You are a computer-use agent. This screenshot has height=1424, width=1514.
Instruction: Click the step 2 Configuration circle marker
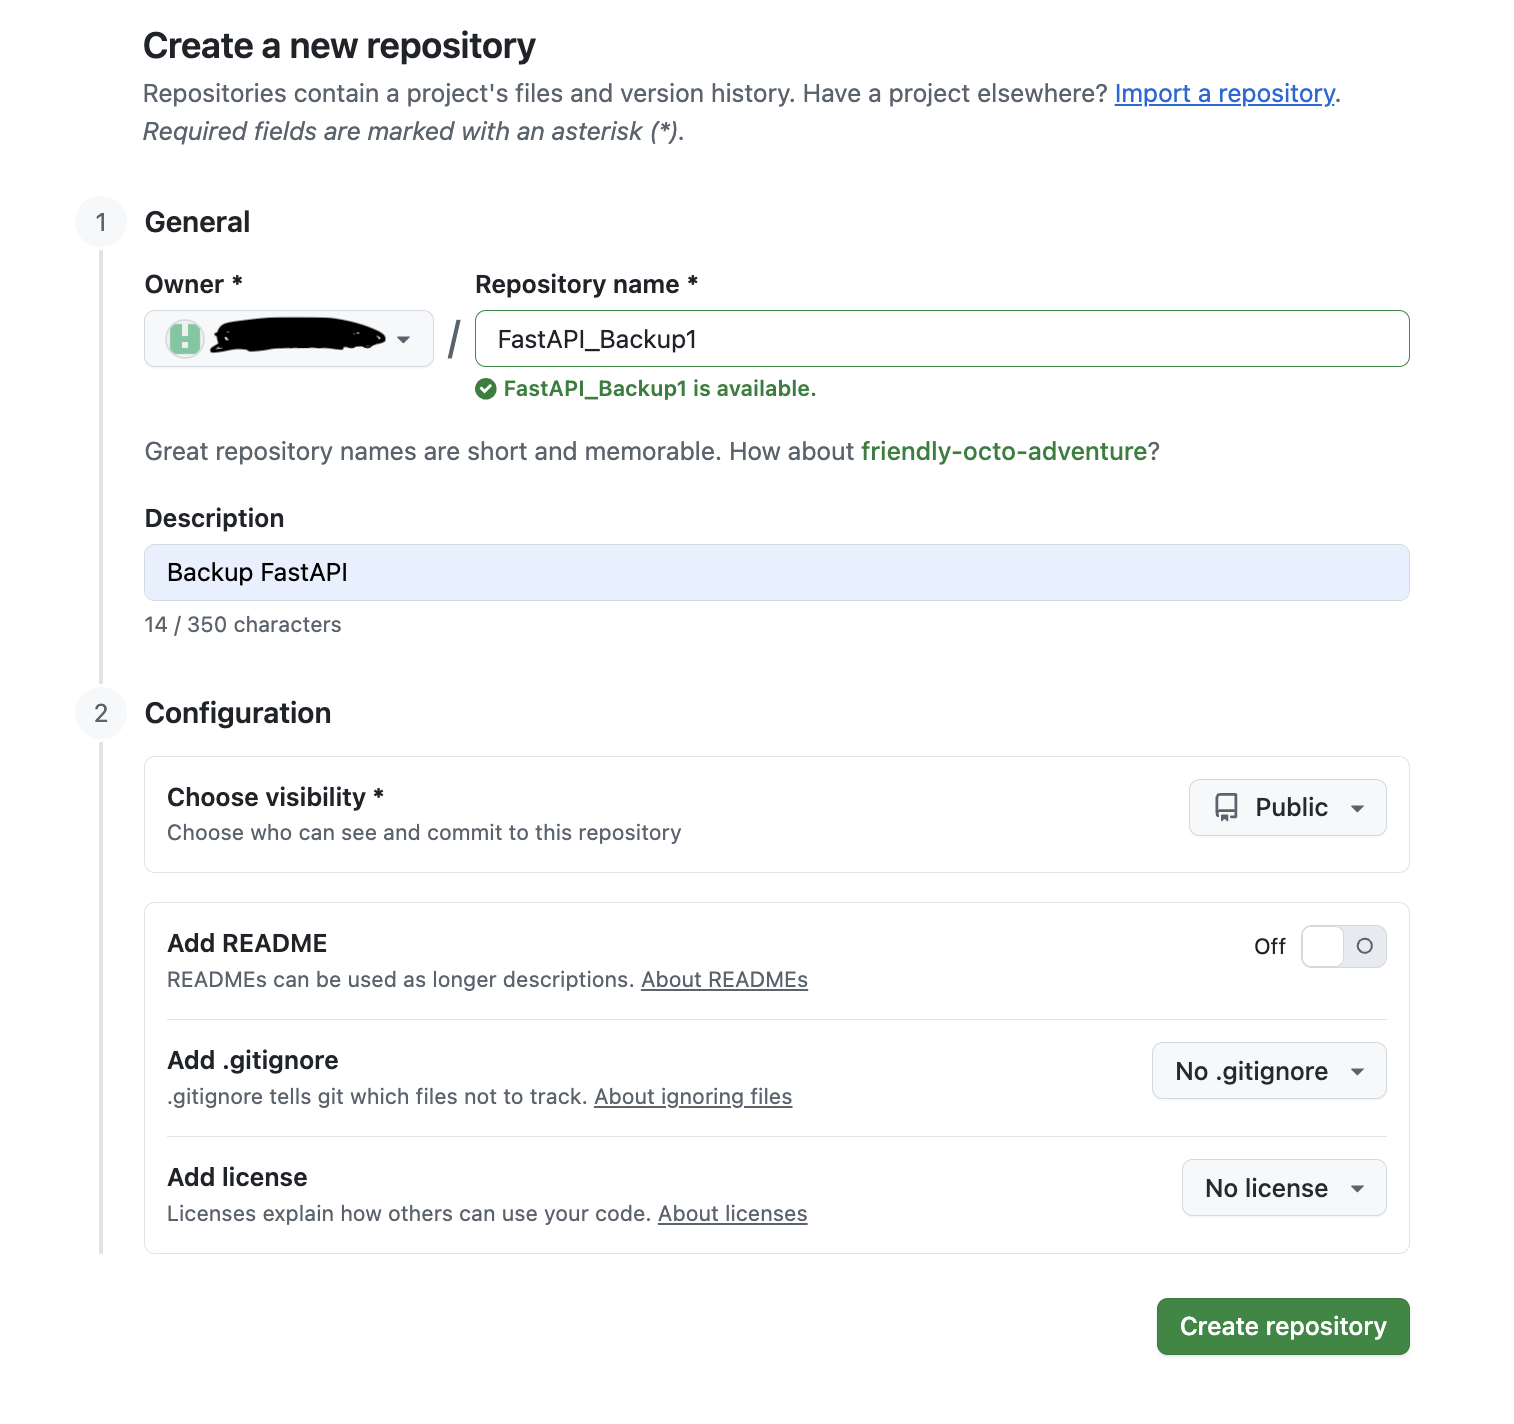coord(101,713)
